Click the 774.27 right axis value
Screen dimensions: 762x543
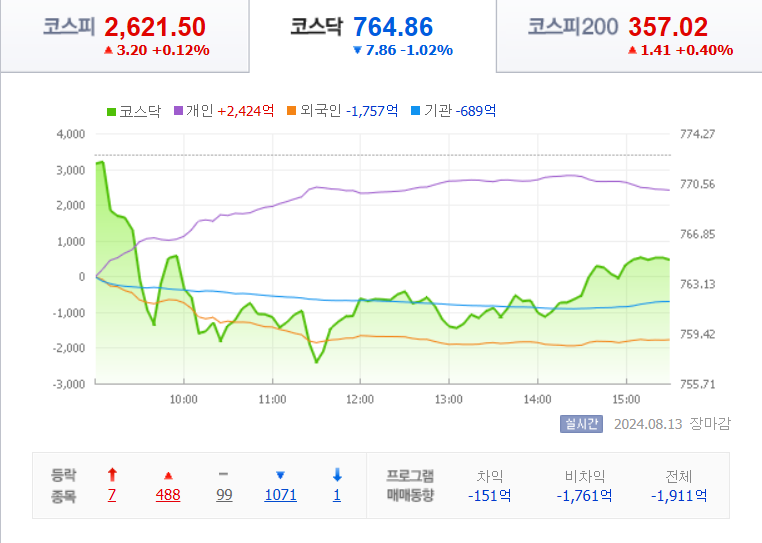(697, 134)
